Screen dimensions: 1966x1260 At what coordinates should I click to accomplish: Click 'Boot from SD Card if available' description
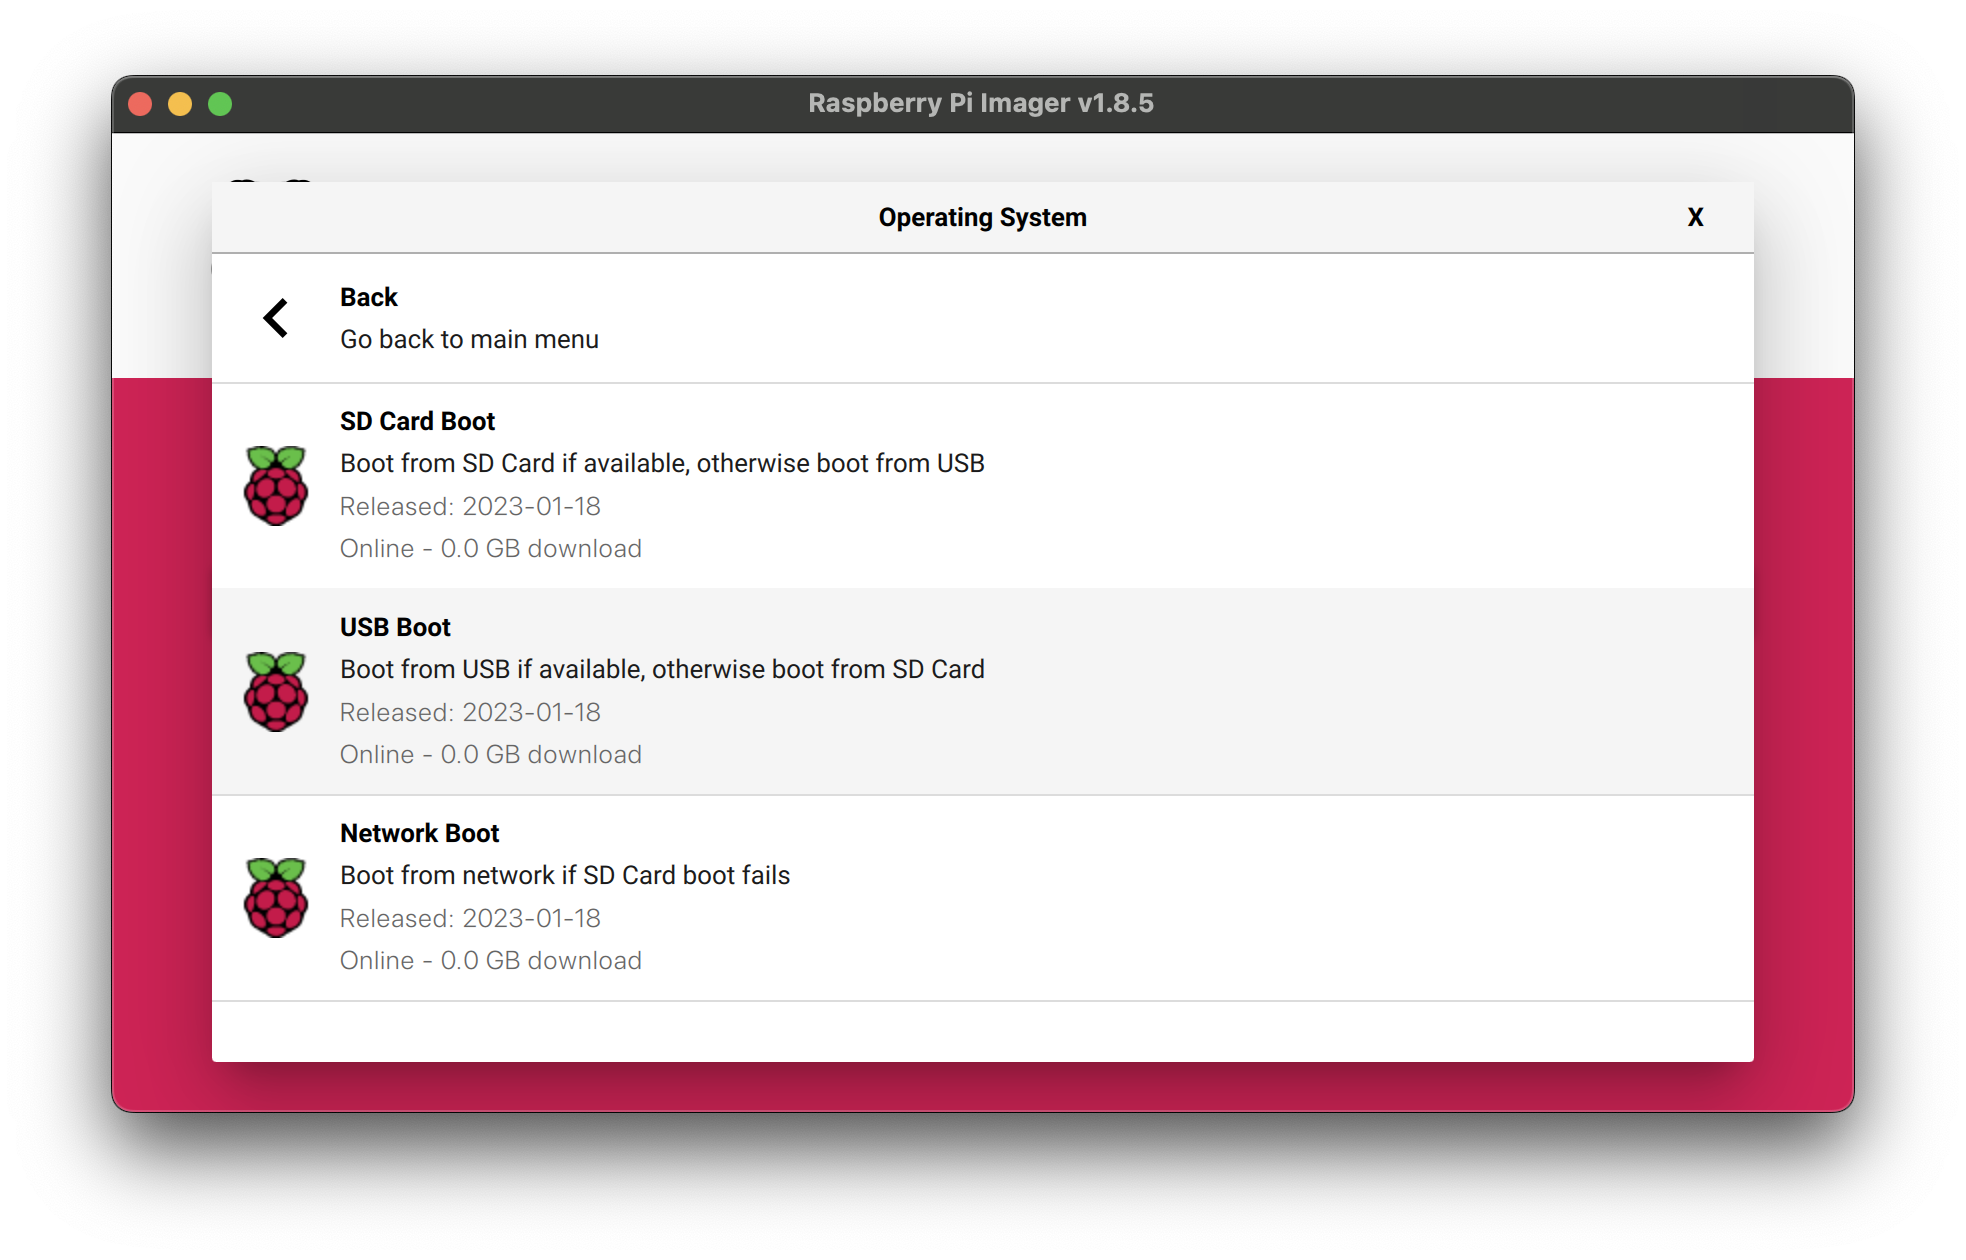[x=662, y=463]
